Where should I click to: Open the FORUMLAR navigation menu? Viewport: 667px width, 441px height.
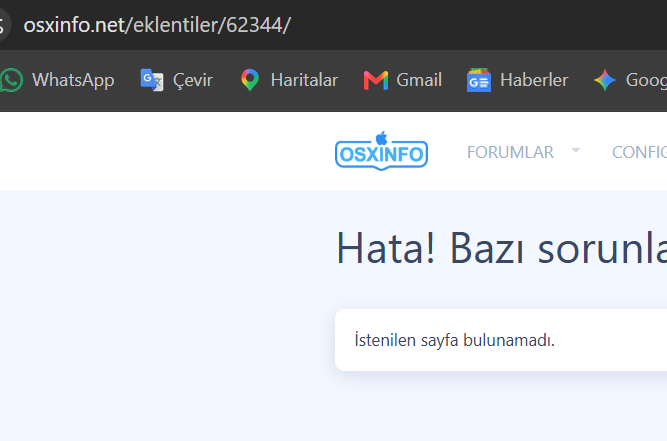pyautogui.click(x=510, y=152)
